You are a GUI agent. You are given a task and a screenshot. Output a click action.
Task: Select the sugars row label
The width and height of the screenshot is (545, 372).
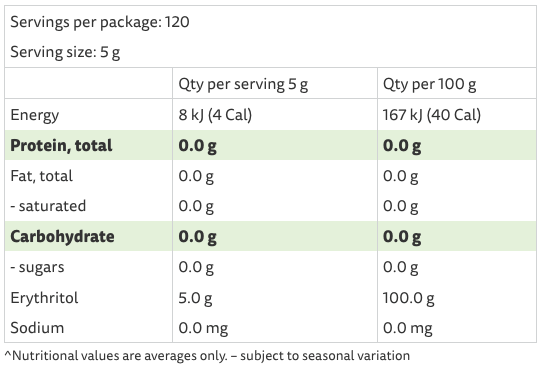coord(37,267)
